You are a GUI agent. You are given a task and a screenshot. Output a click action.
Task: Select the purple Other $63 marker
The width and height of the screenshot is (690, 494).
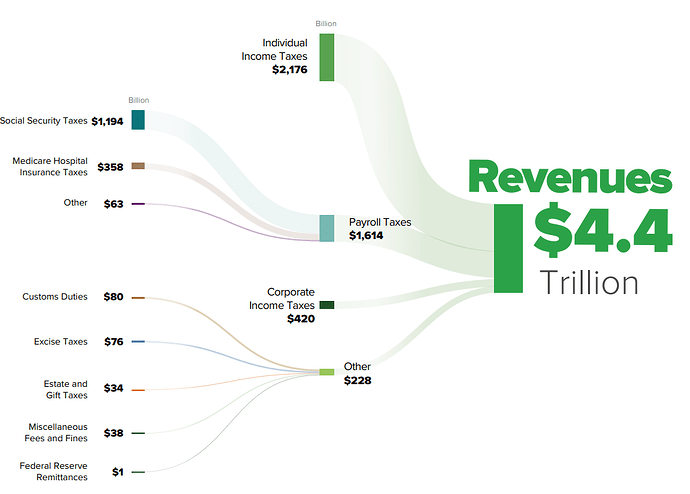tap(138, 204)
